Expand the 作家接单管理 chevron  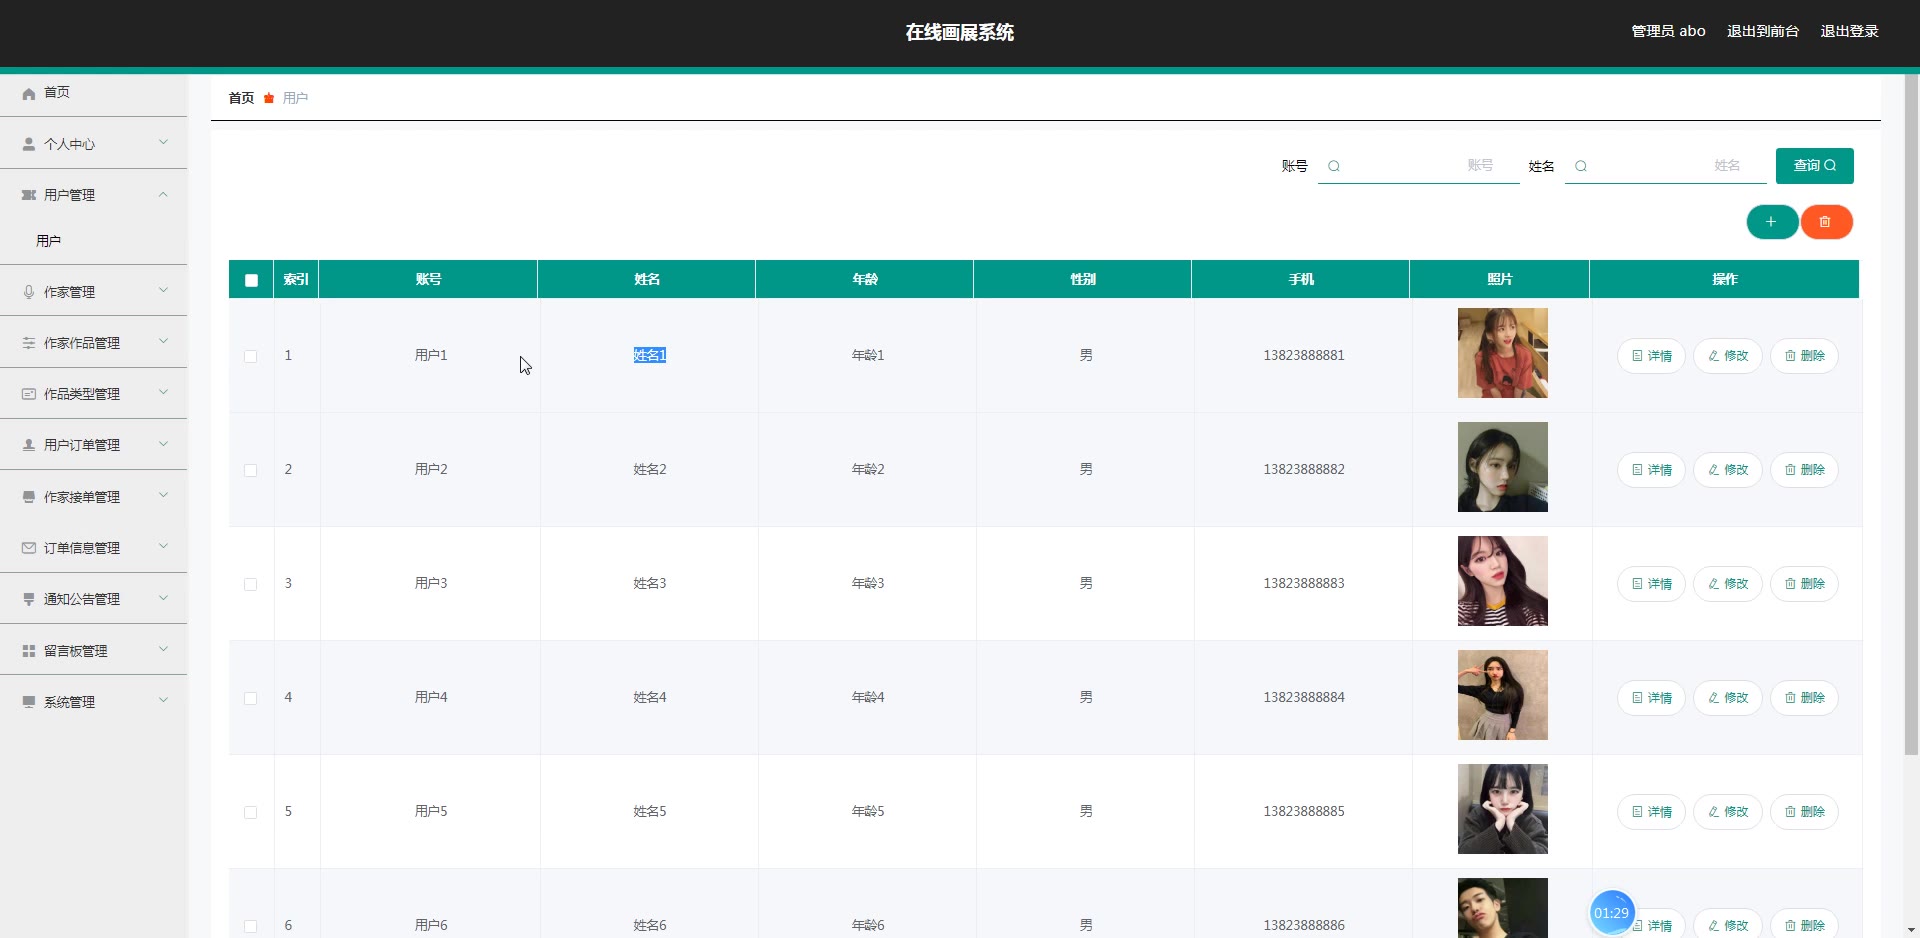tap(163, 496)
